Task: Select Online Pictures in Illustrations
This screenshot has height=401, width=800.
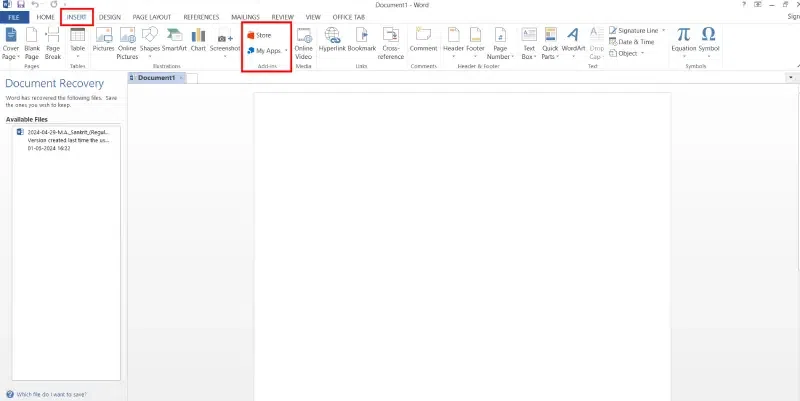Action: point(127,43)
